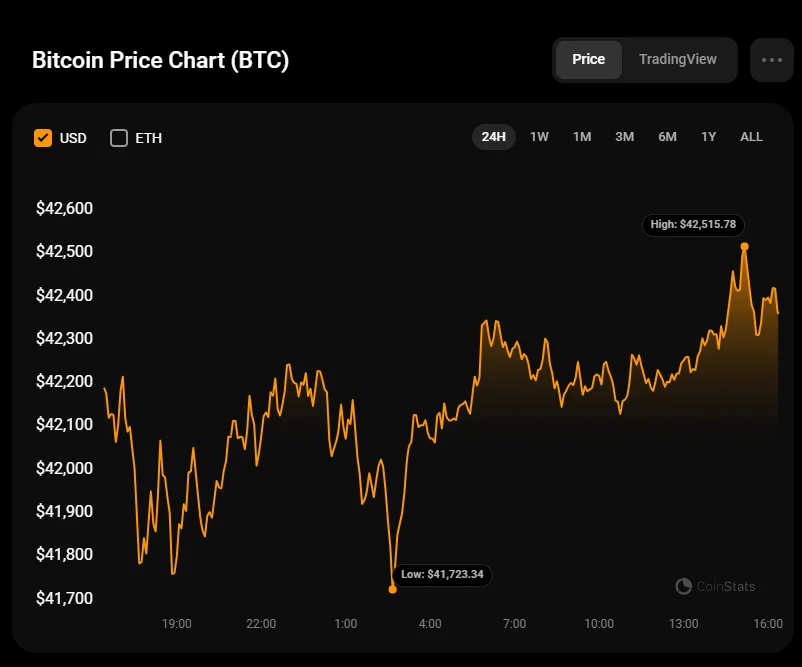The image size is (802, 667).
Task: Click the Bitcoin Price Chart (BTC) heading
Action: coord(161,60)
